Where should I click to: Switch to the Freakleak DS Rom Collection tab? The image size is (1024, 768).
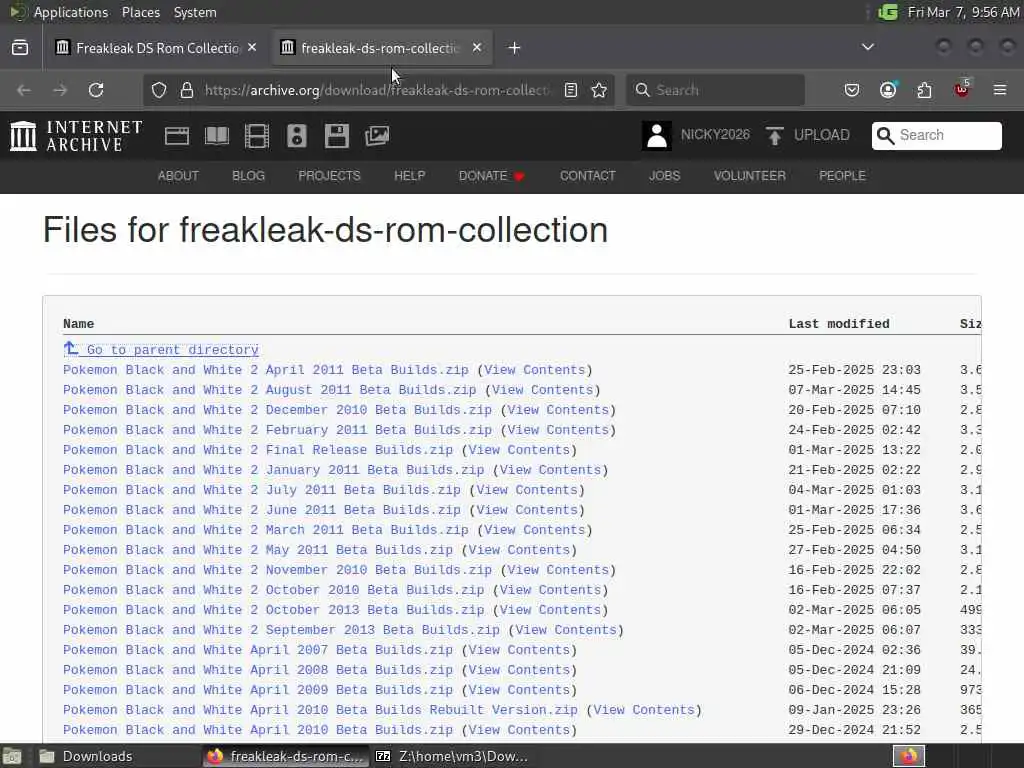click(157, 48)
